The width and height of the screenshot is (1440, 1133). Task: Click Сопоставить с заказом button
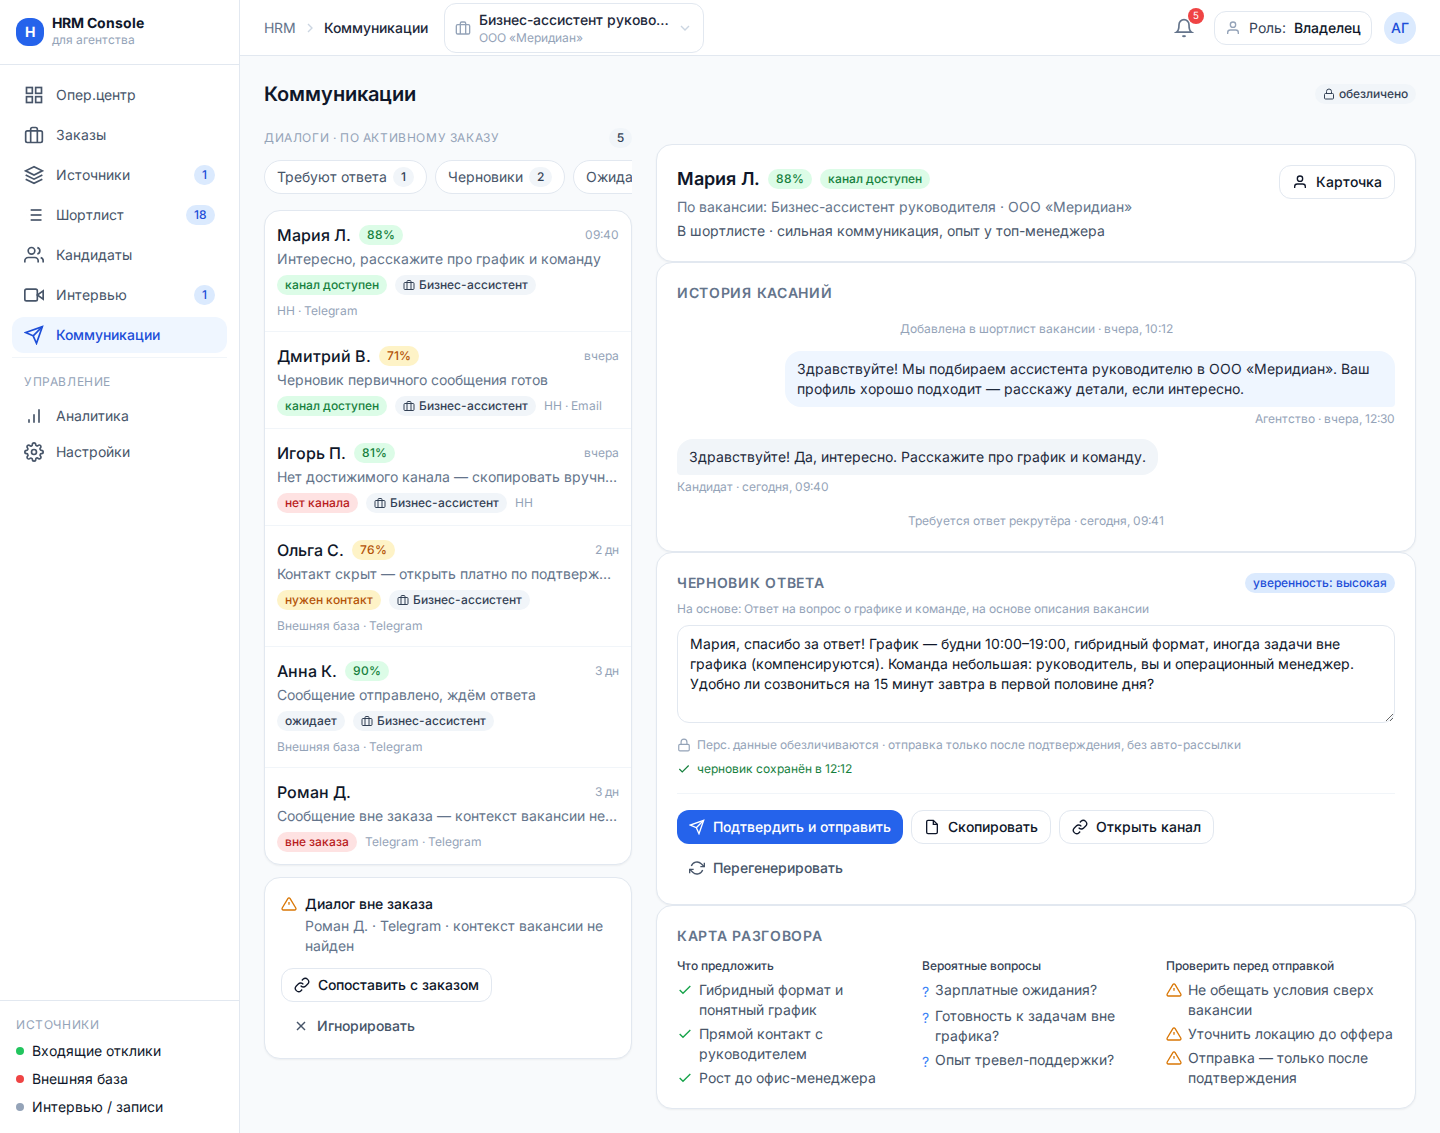tap(386, 985)
